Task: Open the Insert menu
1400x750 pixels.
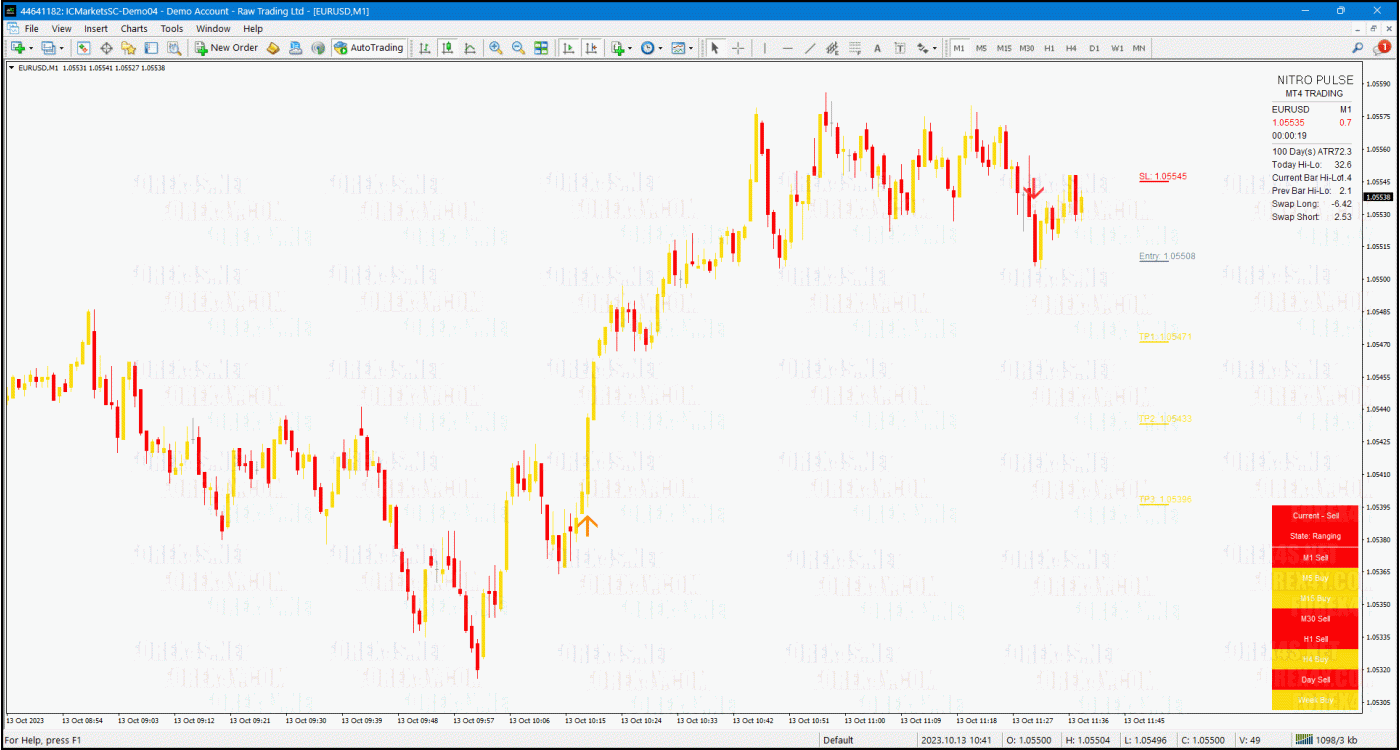Action: (x=96, y=29)
